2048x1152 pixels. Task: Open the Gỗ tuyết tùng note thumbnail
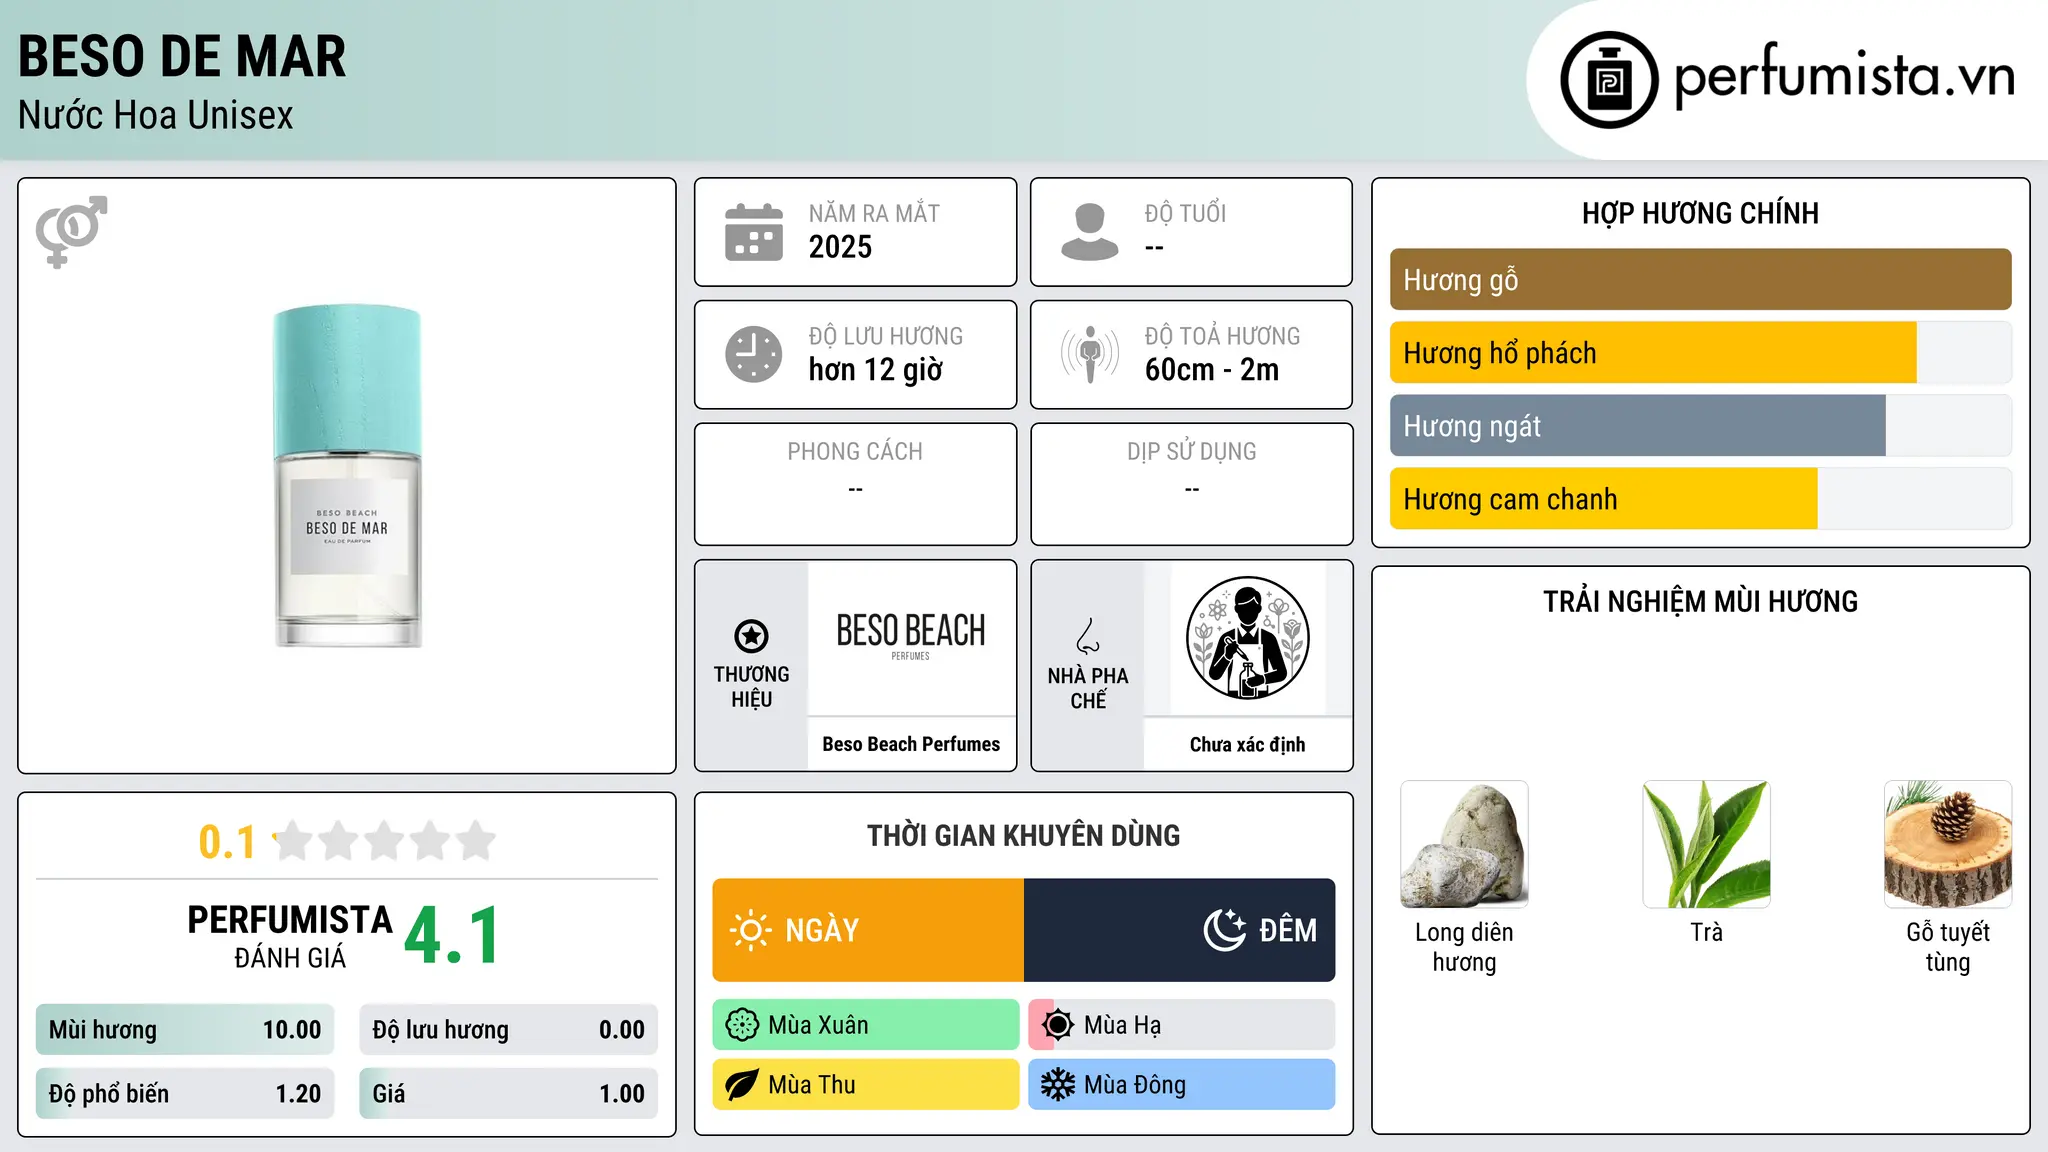[1948, 844]
